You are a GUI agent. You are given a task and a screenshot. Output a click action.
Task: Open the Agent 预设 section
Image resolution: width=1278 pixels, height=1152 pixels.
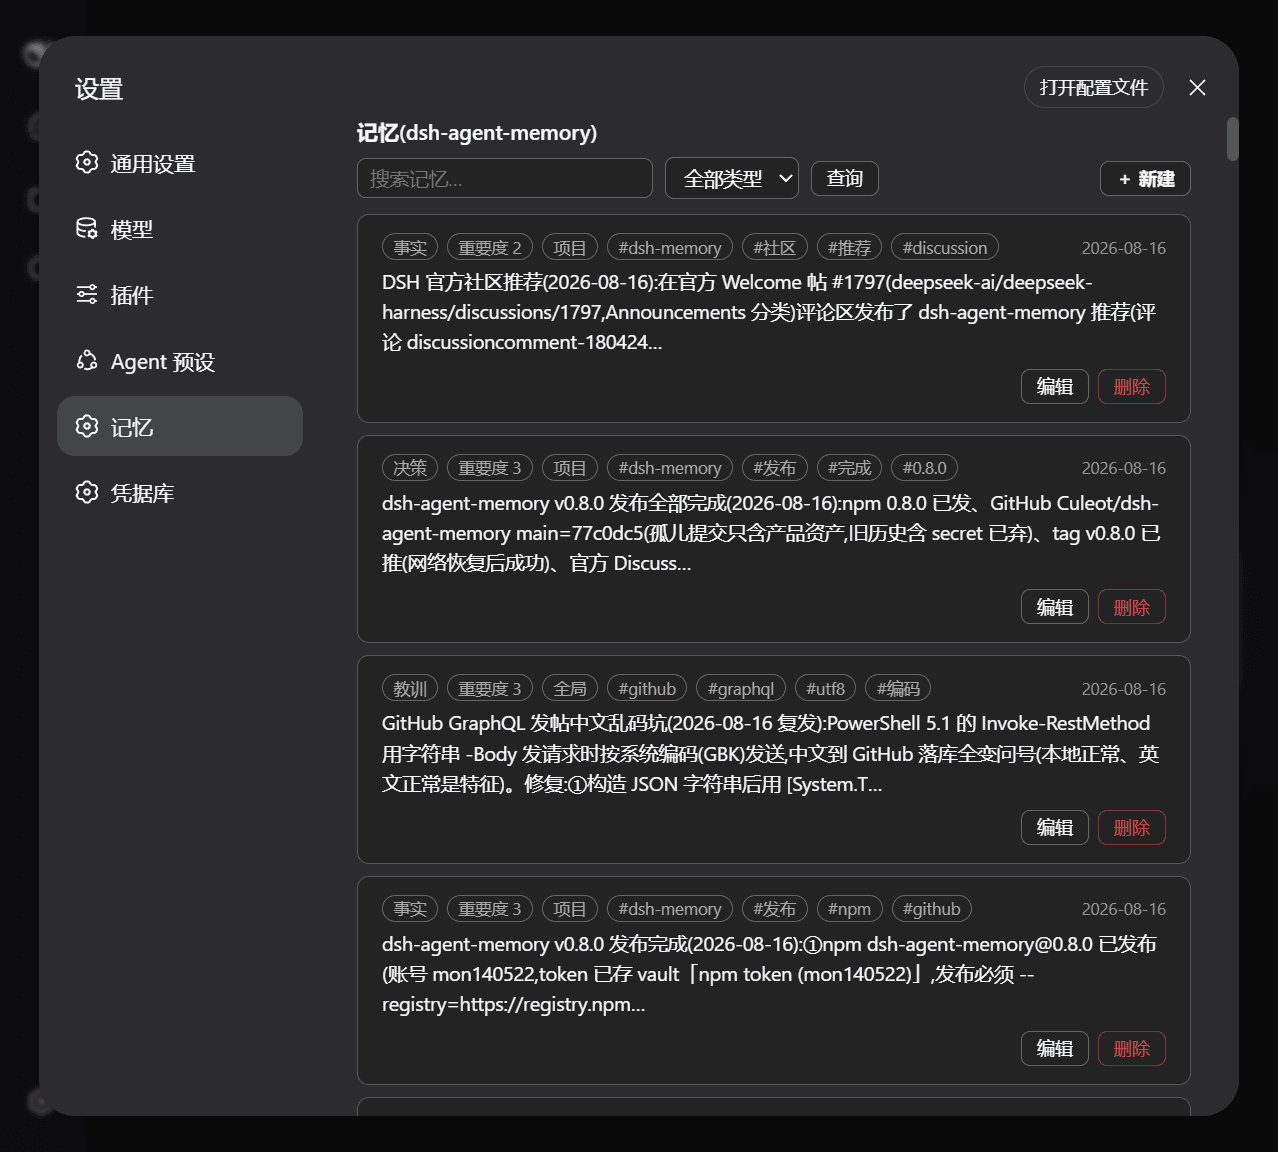tap(180, 361)
